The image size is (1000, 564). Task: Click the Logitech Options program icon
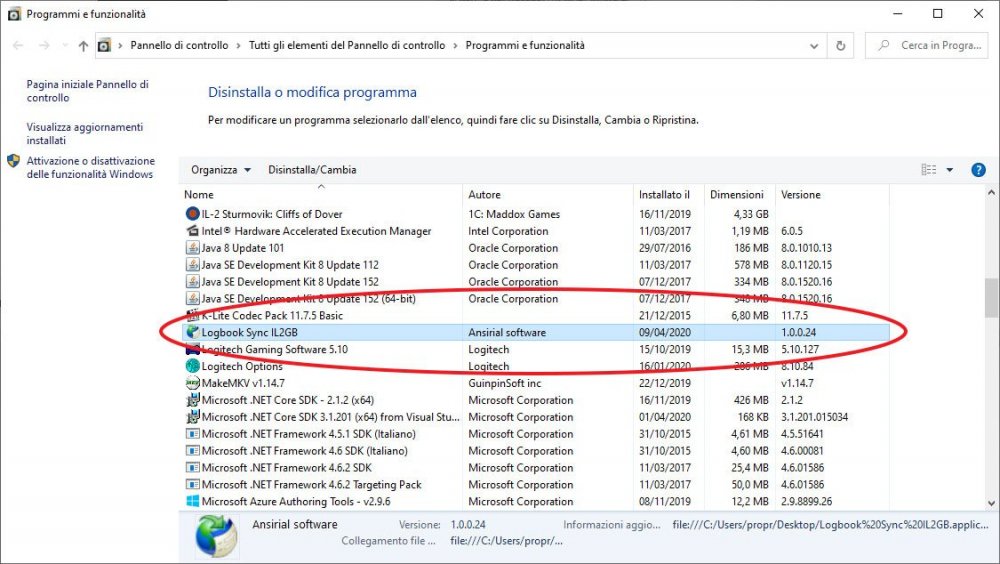(x=193, y=366)
